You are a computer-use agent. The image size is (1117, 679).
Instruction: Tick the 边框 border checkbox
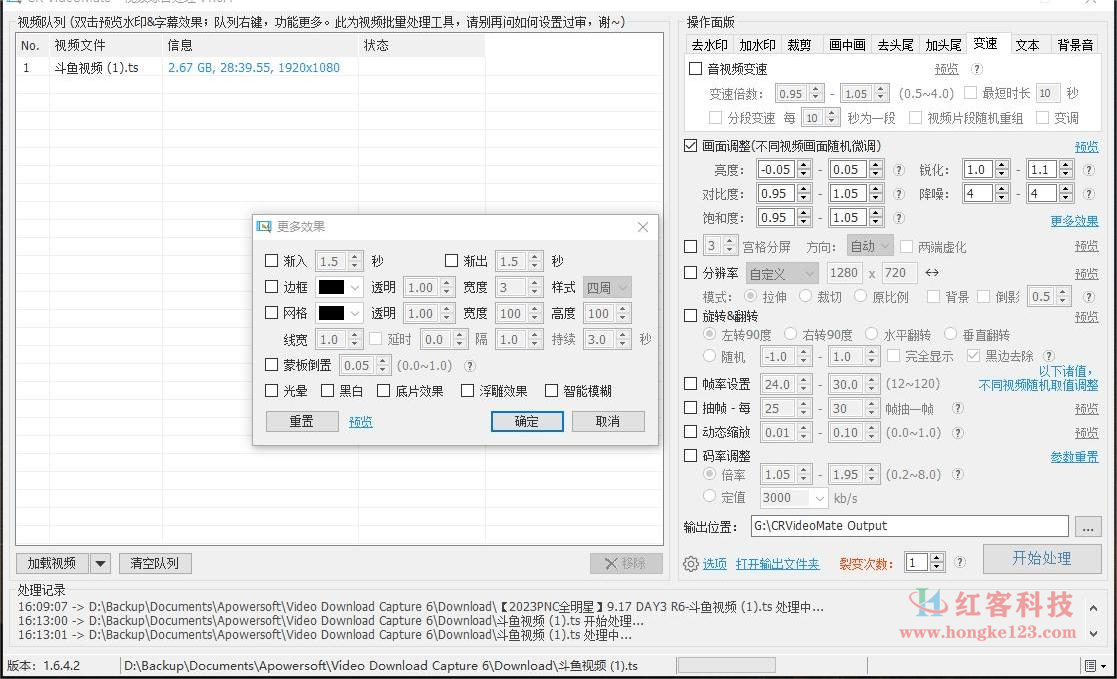point(271,286)
